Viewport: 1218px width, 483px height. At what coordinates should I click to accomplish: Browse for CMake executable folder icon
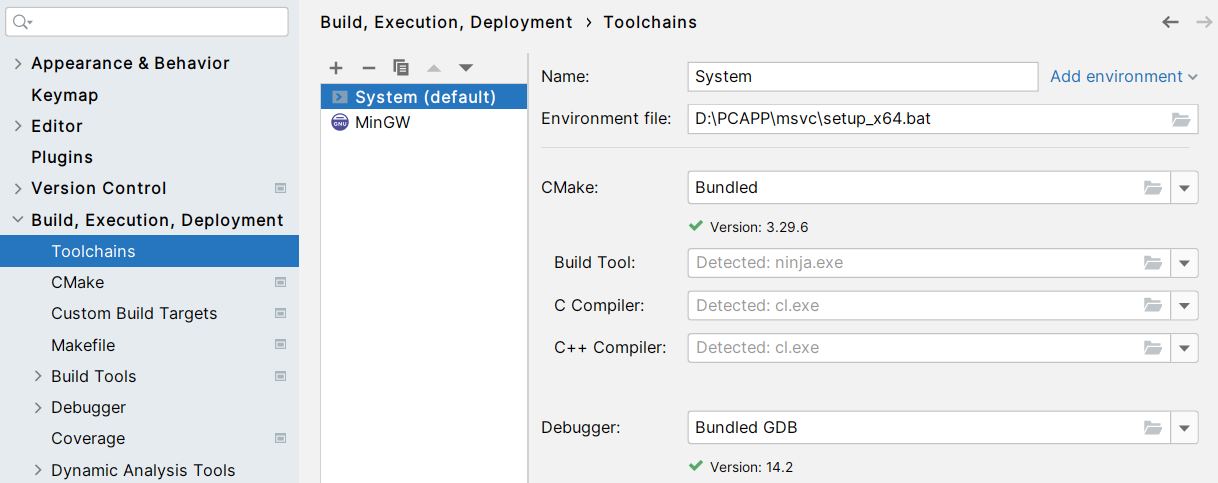(x=1153, y=187)
